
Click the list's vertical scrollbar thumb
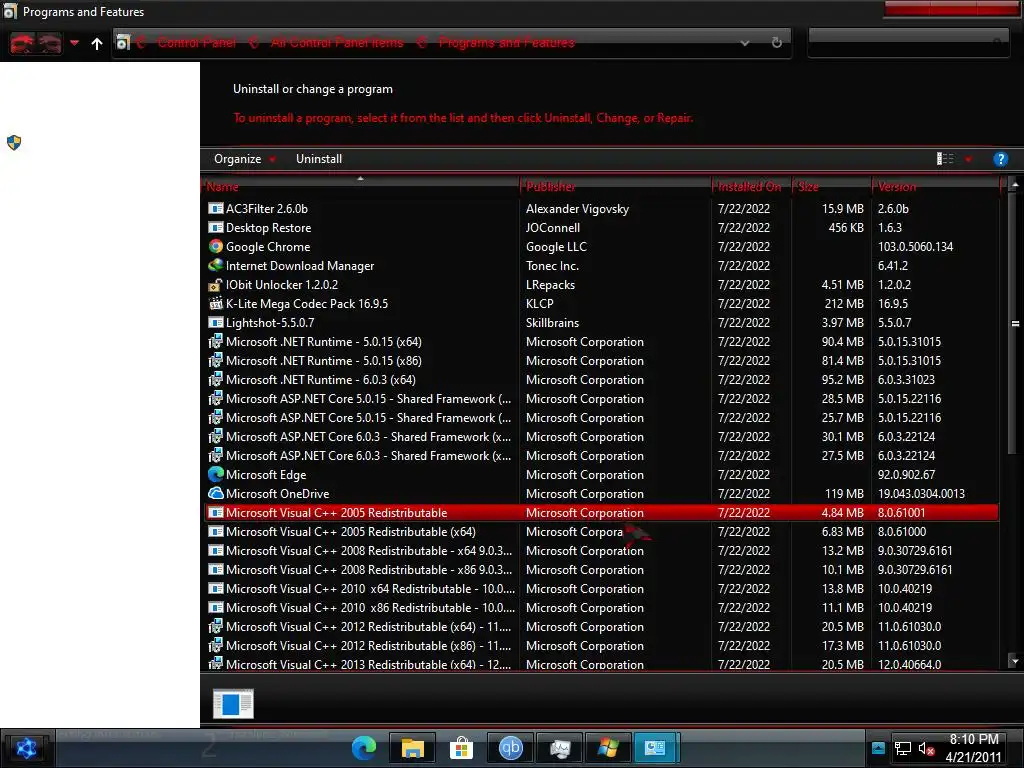click(x=1014, y=323)
